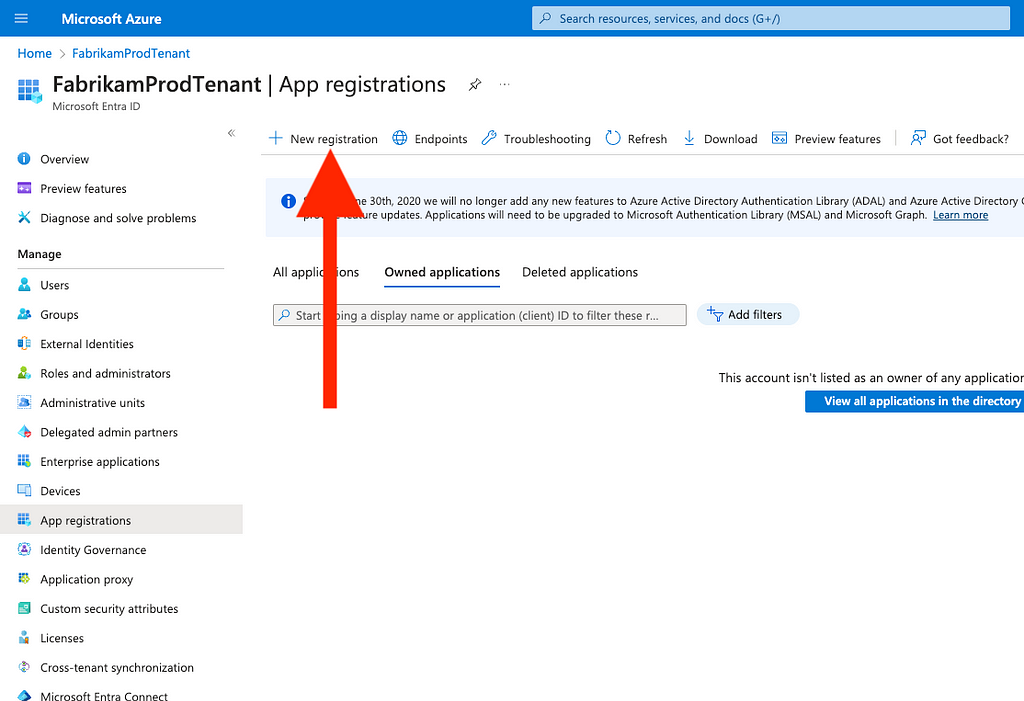
Task: Click the Cross-tenant synchronization icon
Action: (x=24, y=667)
